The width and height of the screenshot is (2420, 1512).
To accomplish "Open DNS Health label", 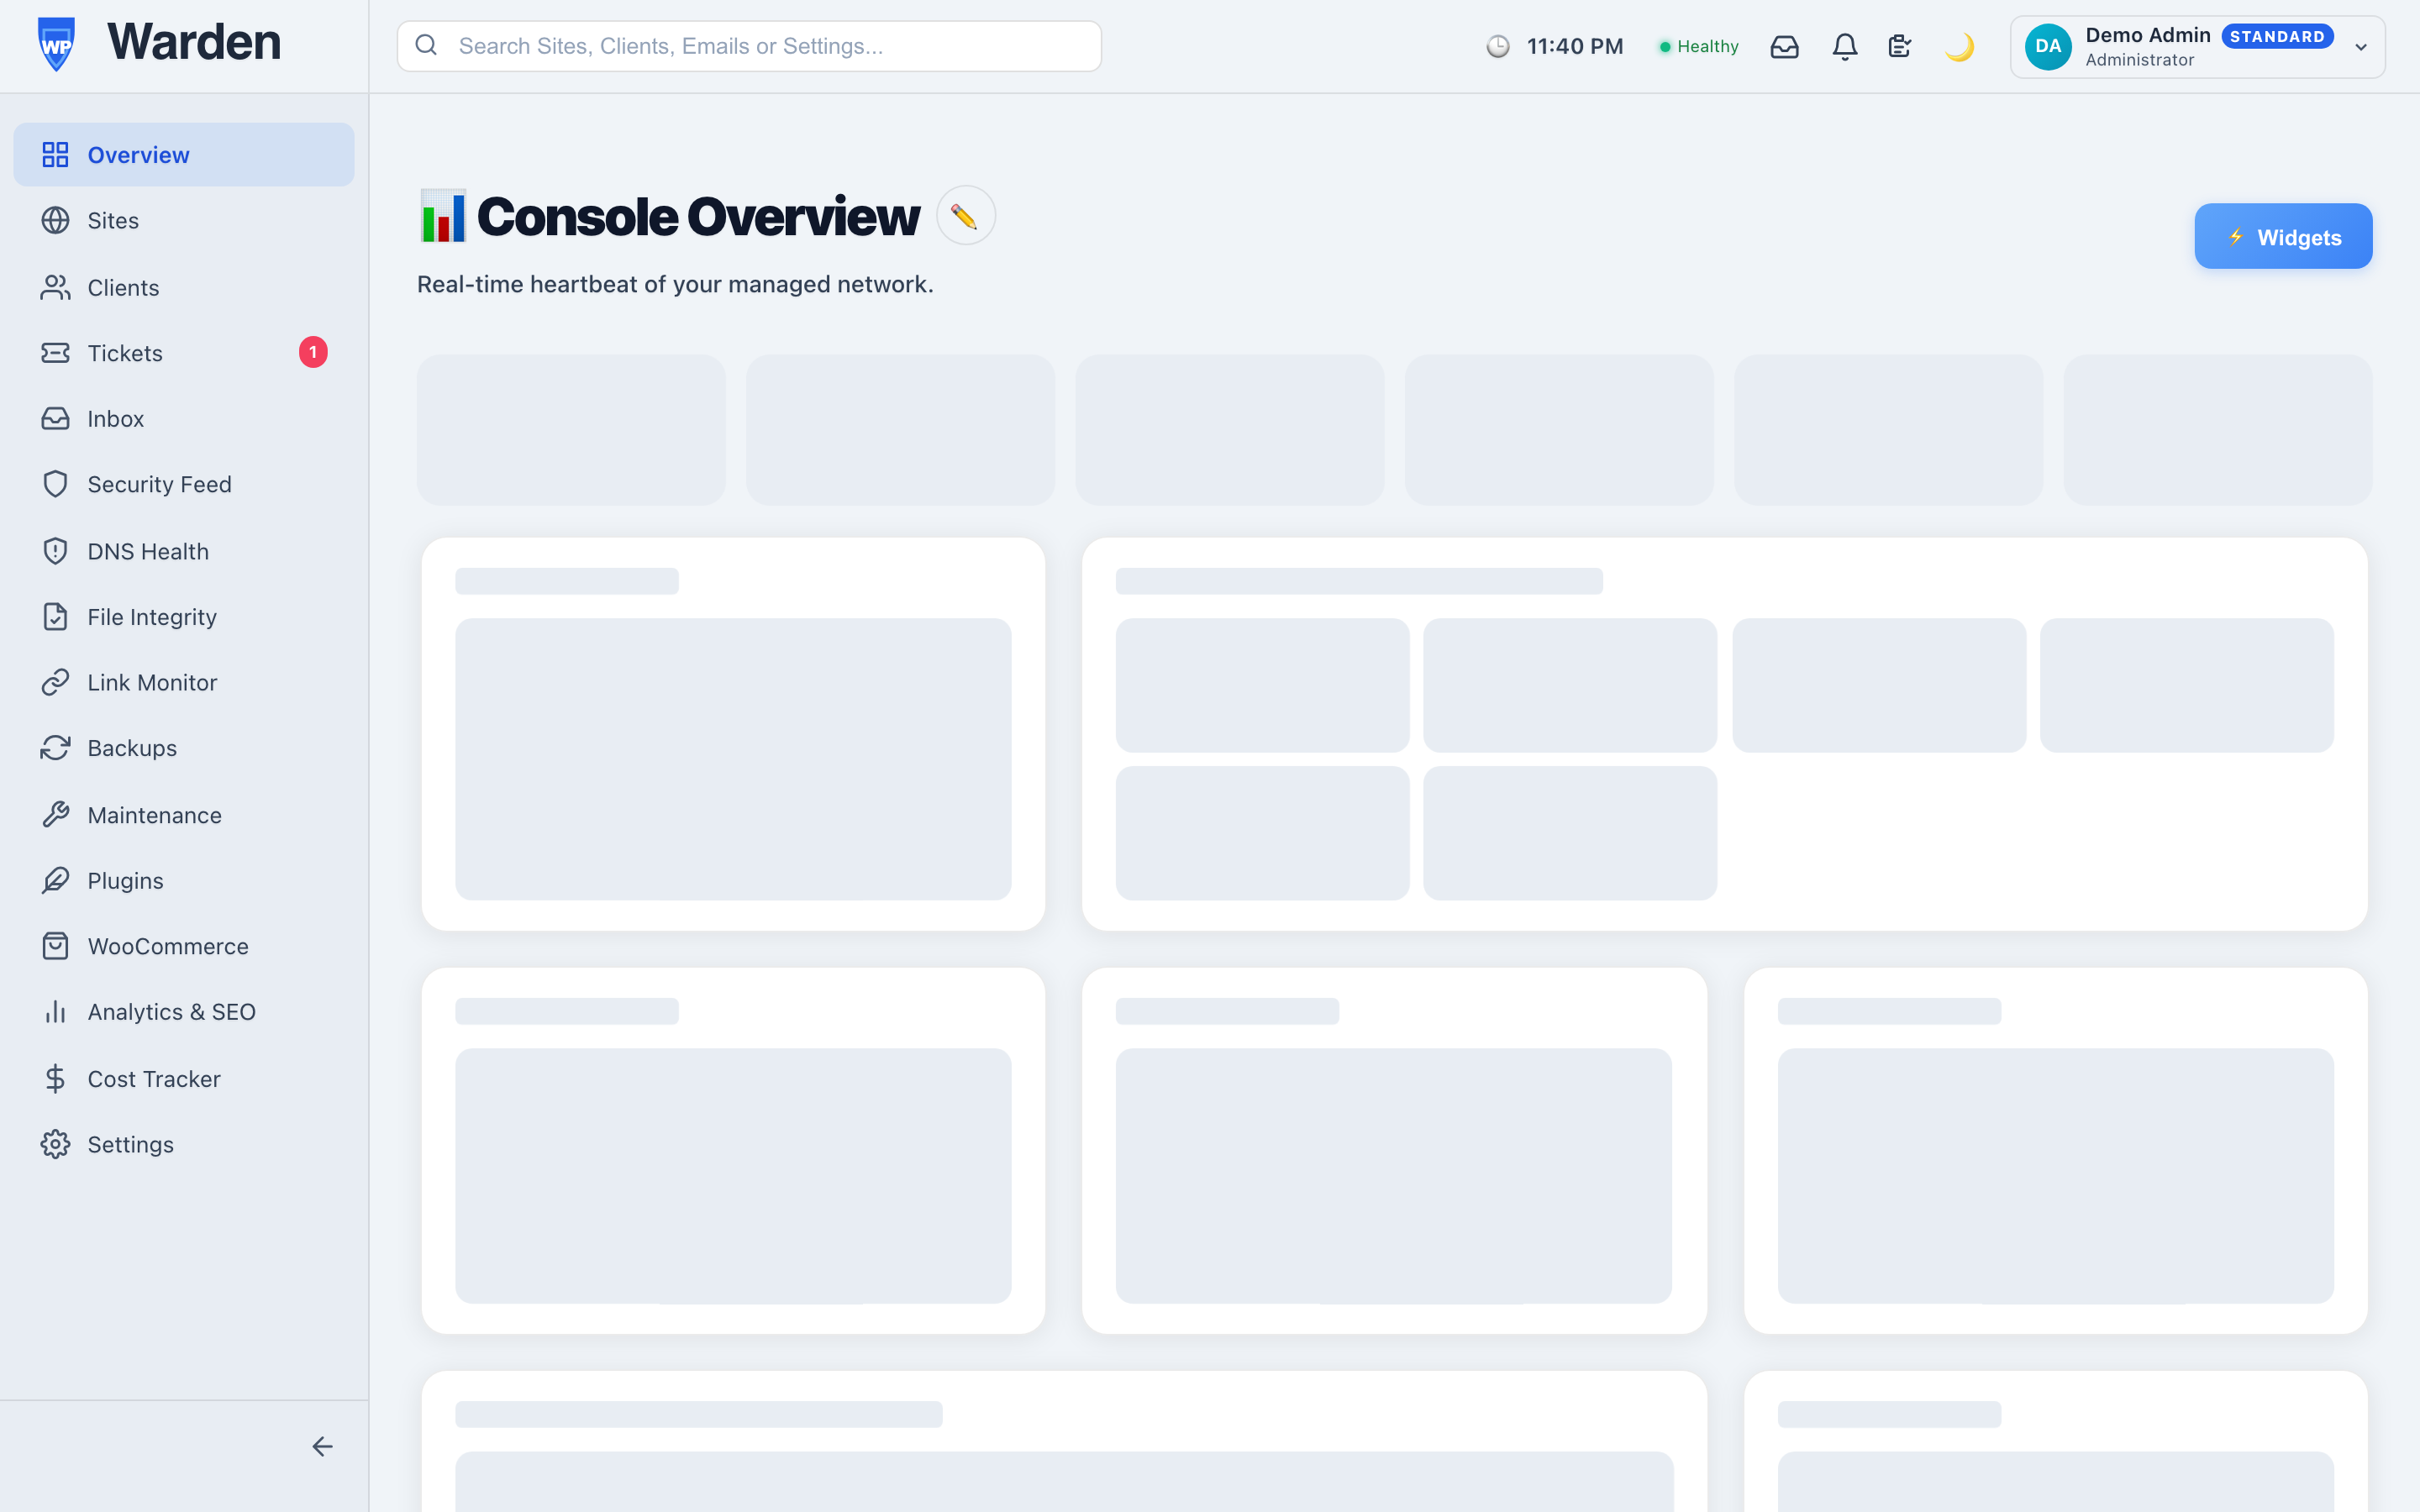I will coord(148,551).
